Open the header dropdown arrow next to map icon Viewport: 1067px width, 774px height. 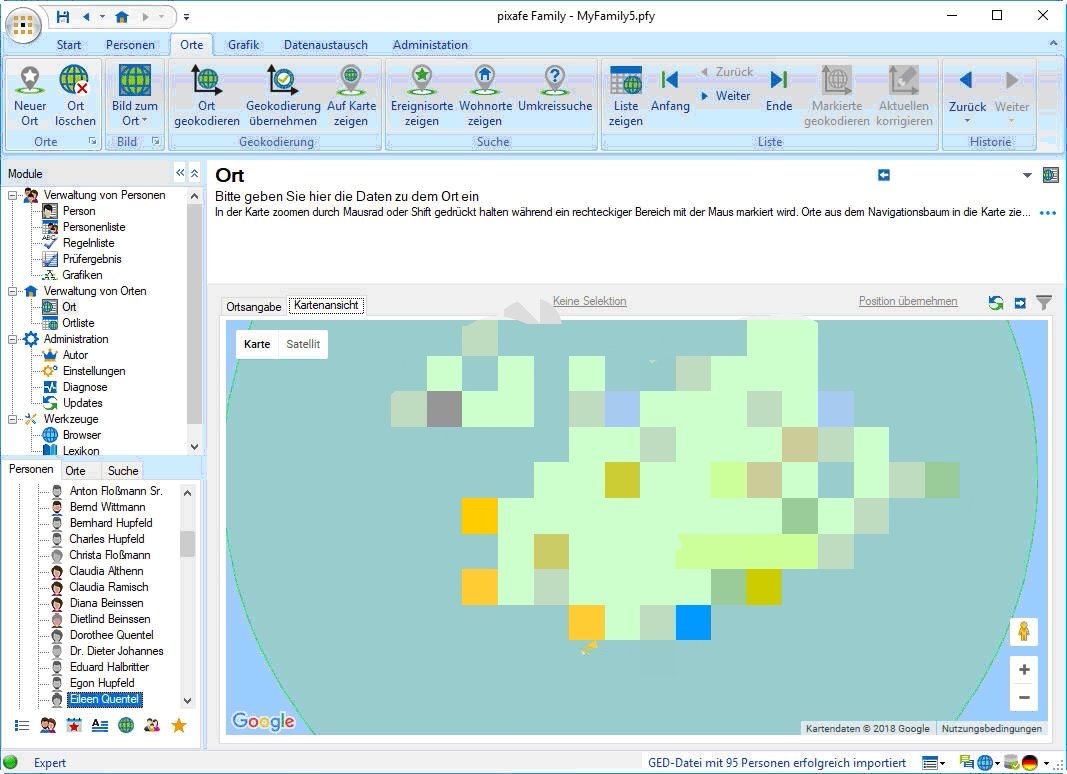(1027, 176)
